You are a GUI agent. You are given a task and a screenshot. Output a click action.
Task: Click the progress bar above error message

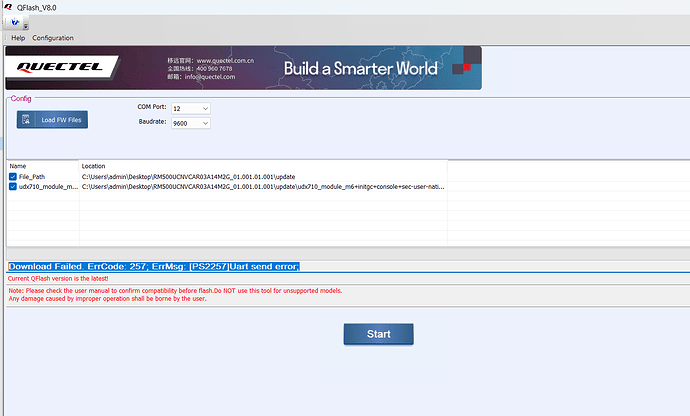tap(348, 254)
